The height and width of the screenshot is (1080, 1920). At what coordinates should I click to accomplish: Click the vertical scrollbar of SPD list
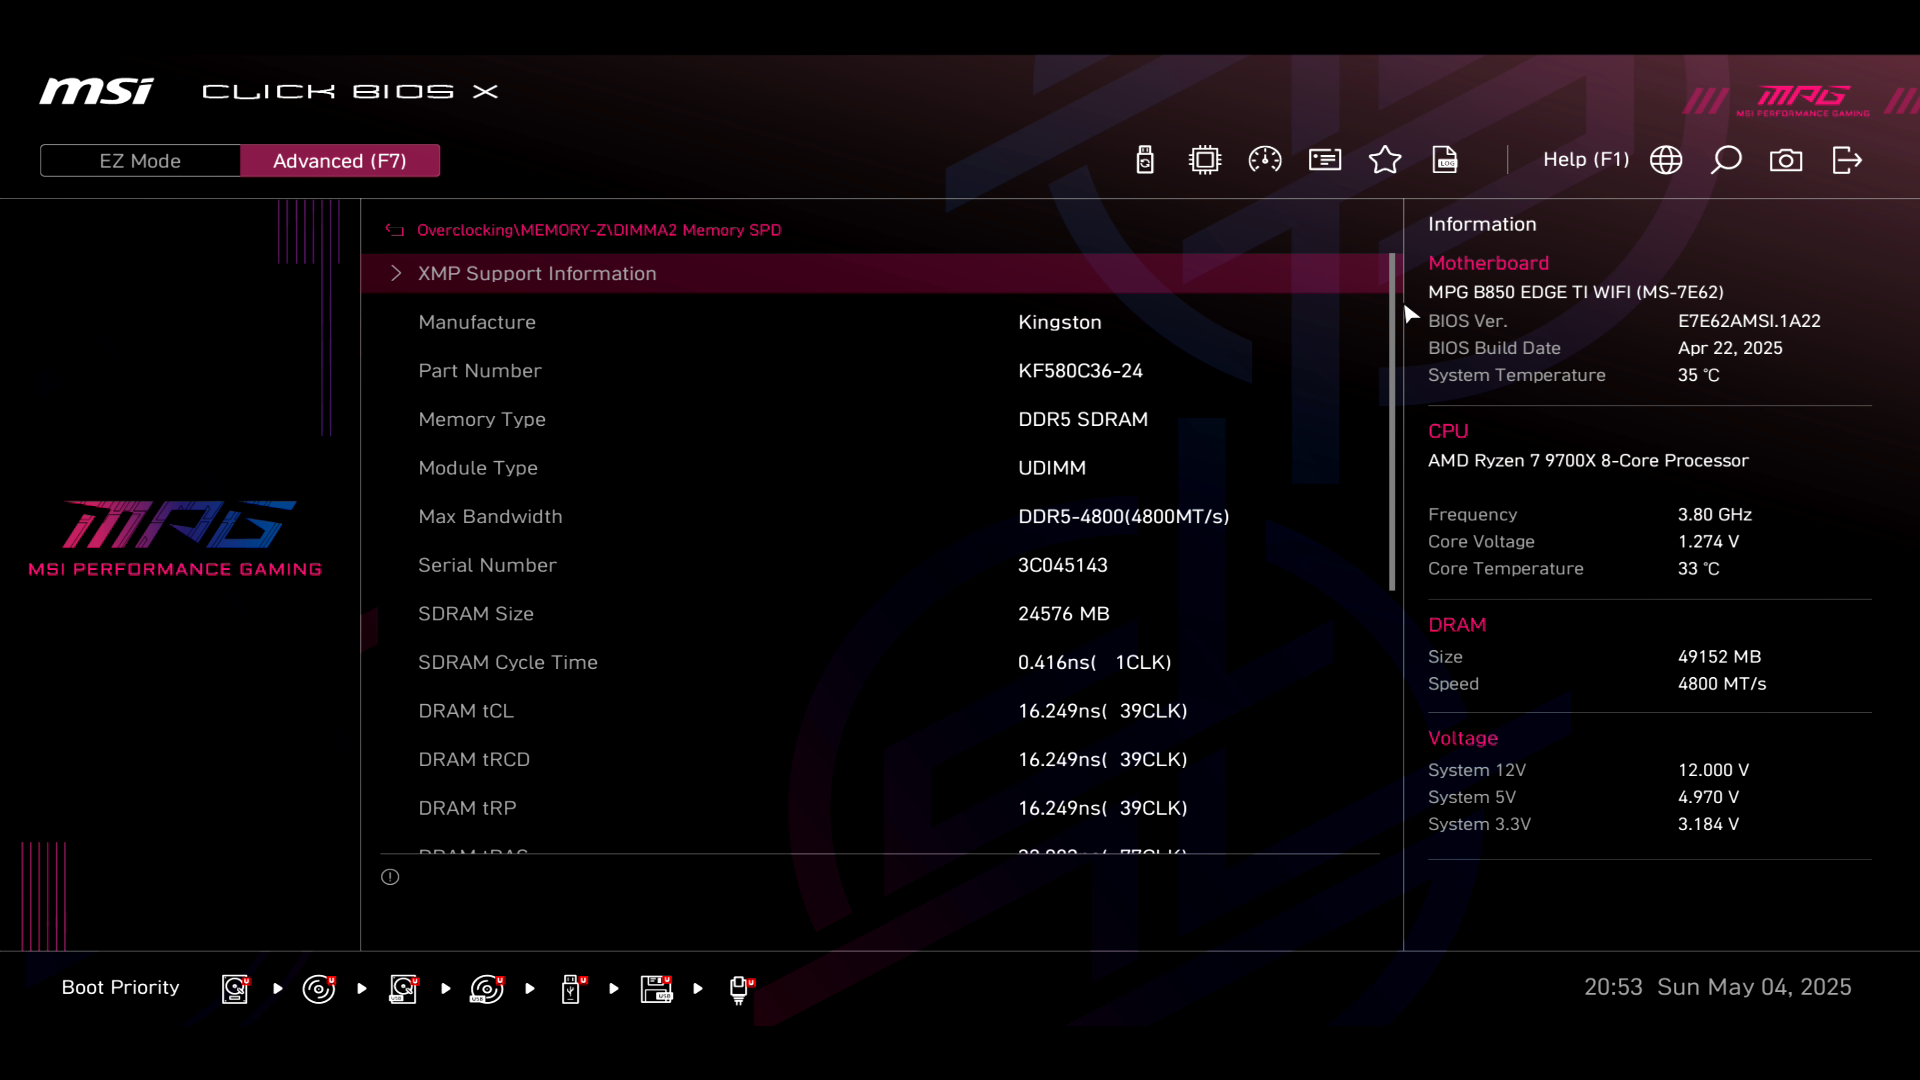(1392, 422)
